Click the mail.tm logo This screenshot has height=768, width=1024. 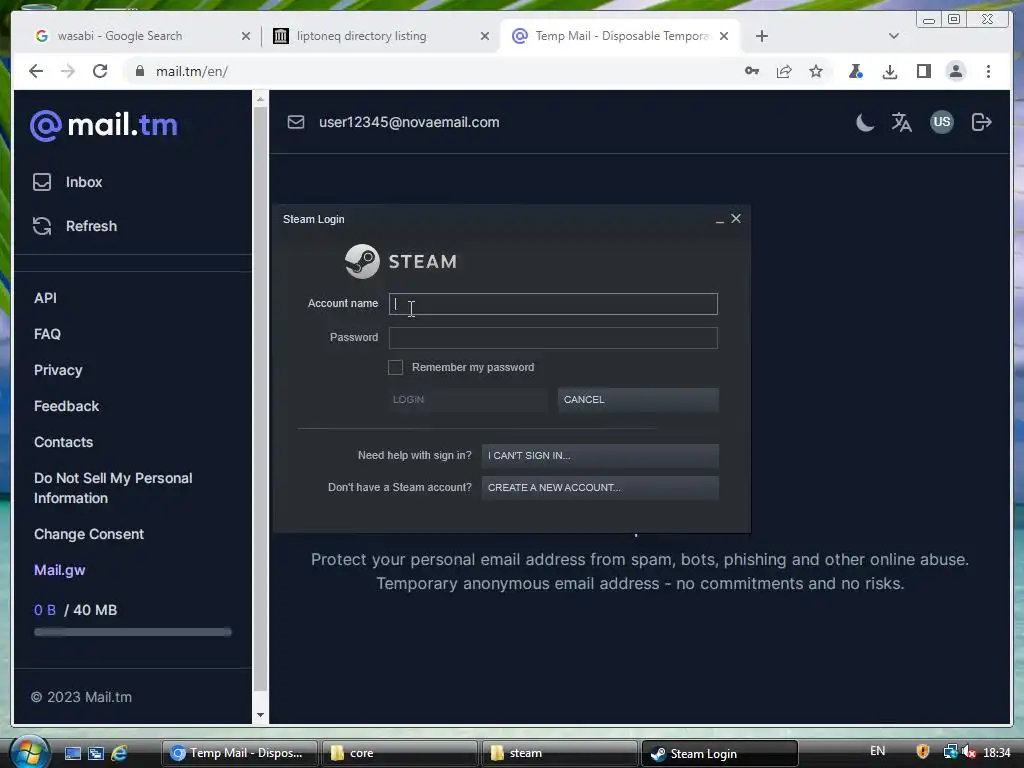(x=104, y=125)
